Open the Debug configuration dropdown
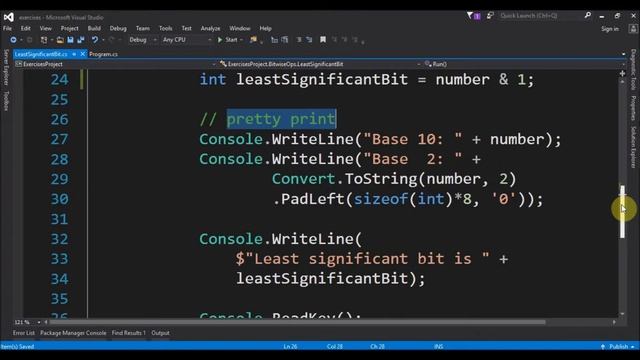Image resolution: width=640 pixels, height=360 pixels. [142, 40]
